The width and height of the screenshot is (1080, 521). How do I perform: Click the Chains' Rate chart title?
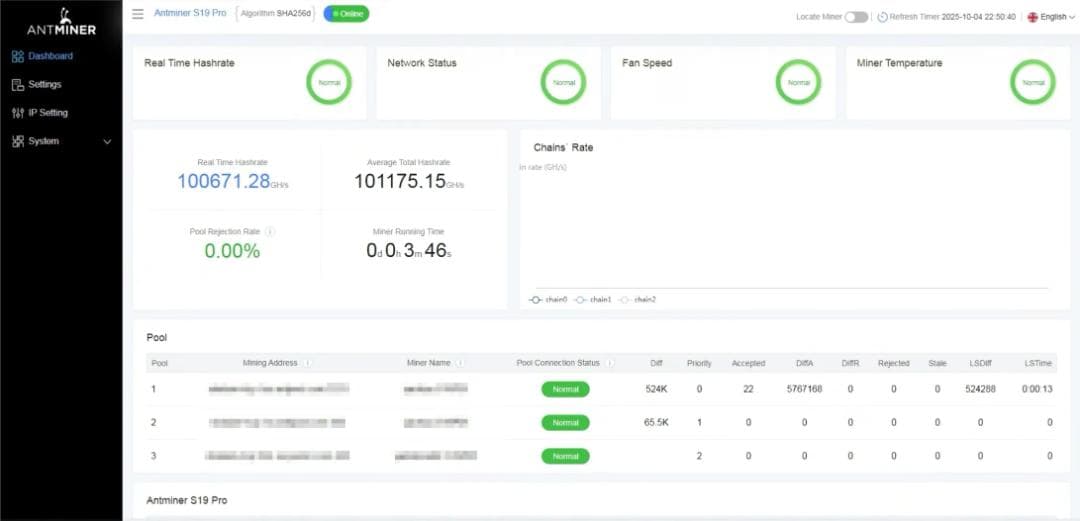pos(563,147)
